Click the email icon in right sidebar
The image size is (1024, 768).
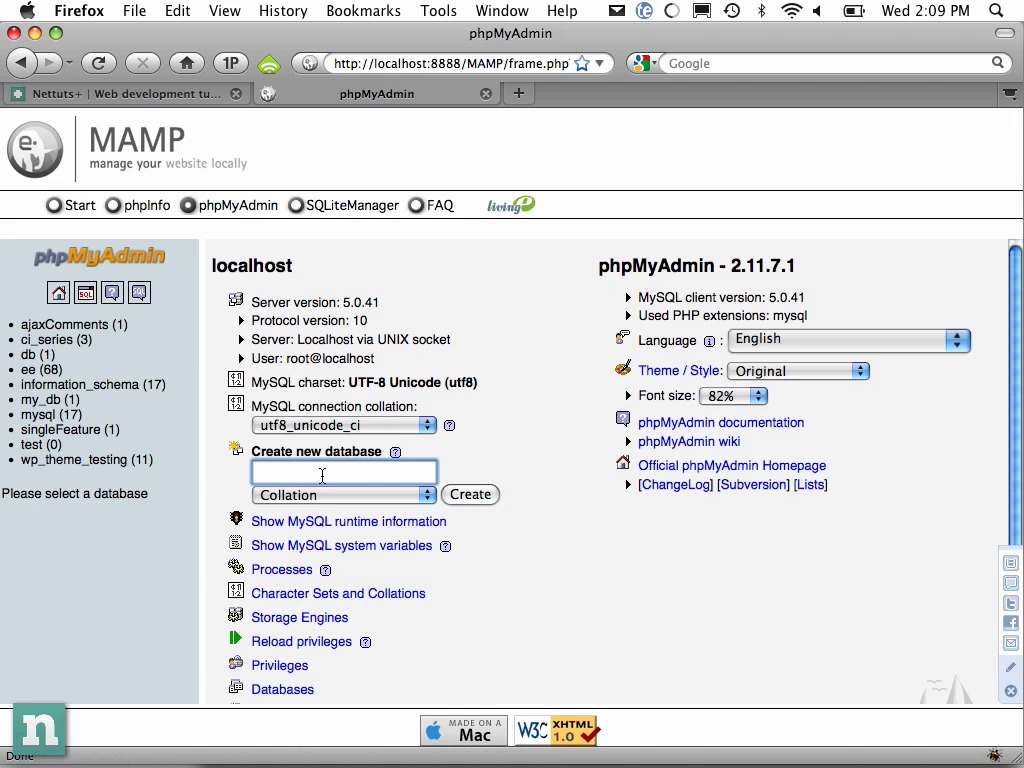[x=1010, y=643]
